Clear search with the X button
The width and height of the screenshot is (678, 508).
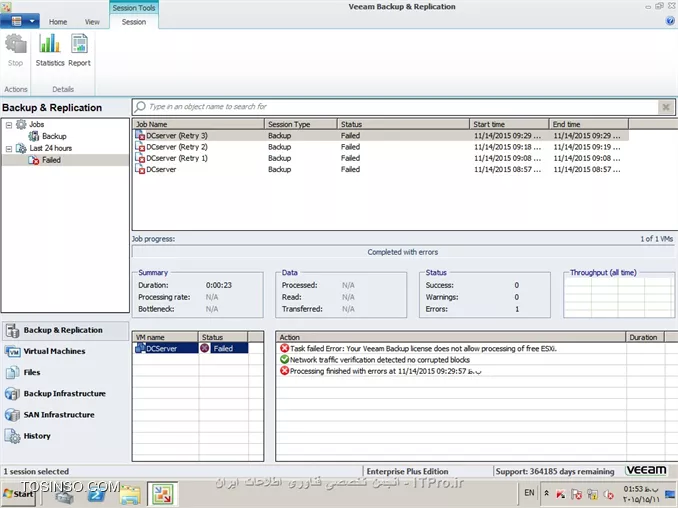pyautogui.click(x=666, y=107)
